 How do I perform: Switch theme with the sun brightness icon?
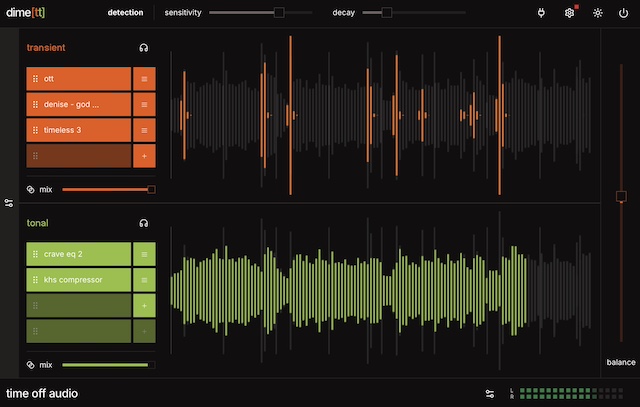598,13
